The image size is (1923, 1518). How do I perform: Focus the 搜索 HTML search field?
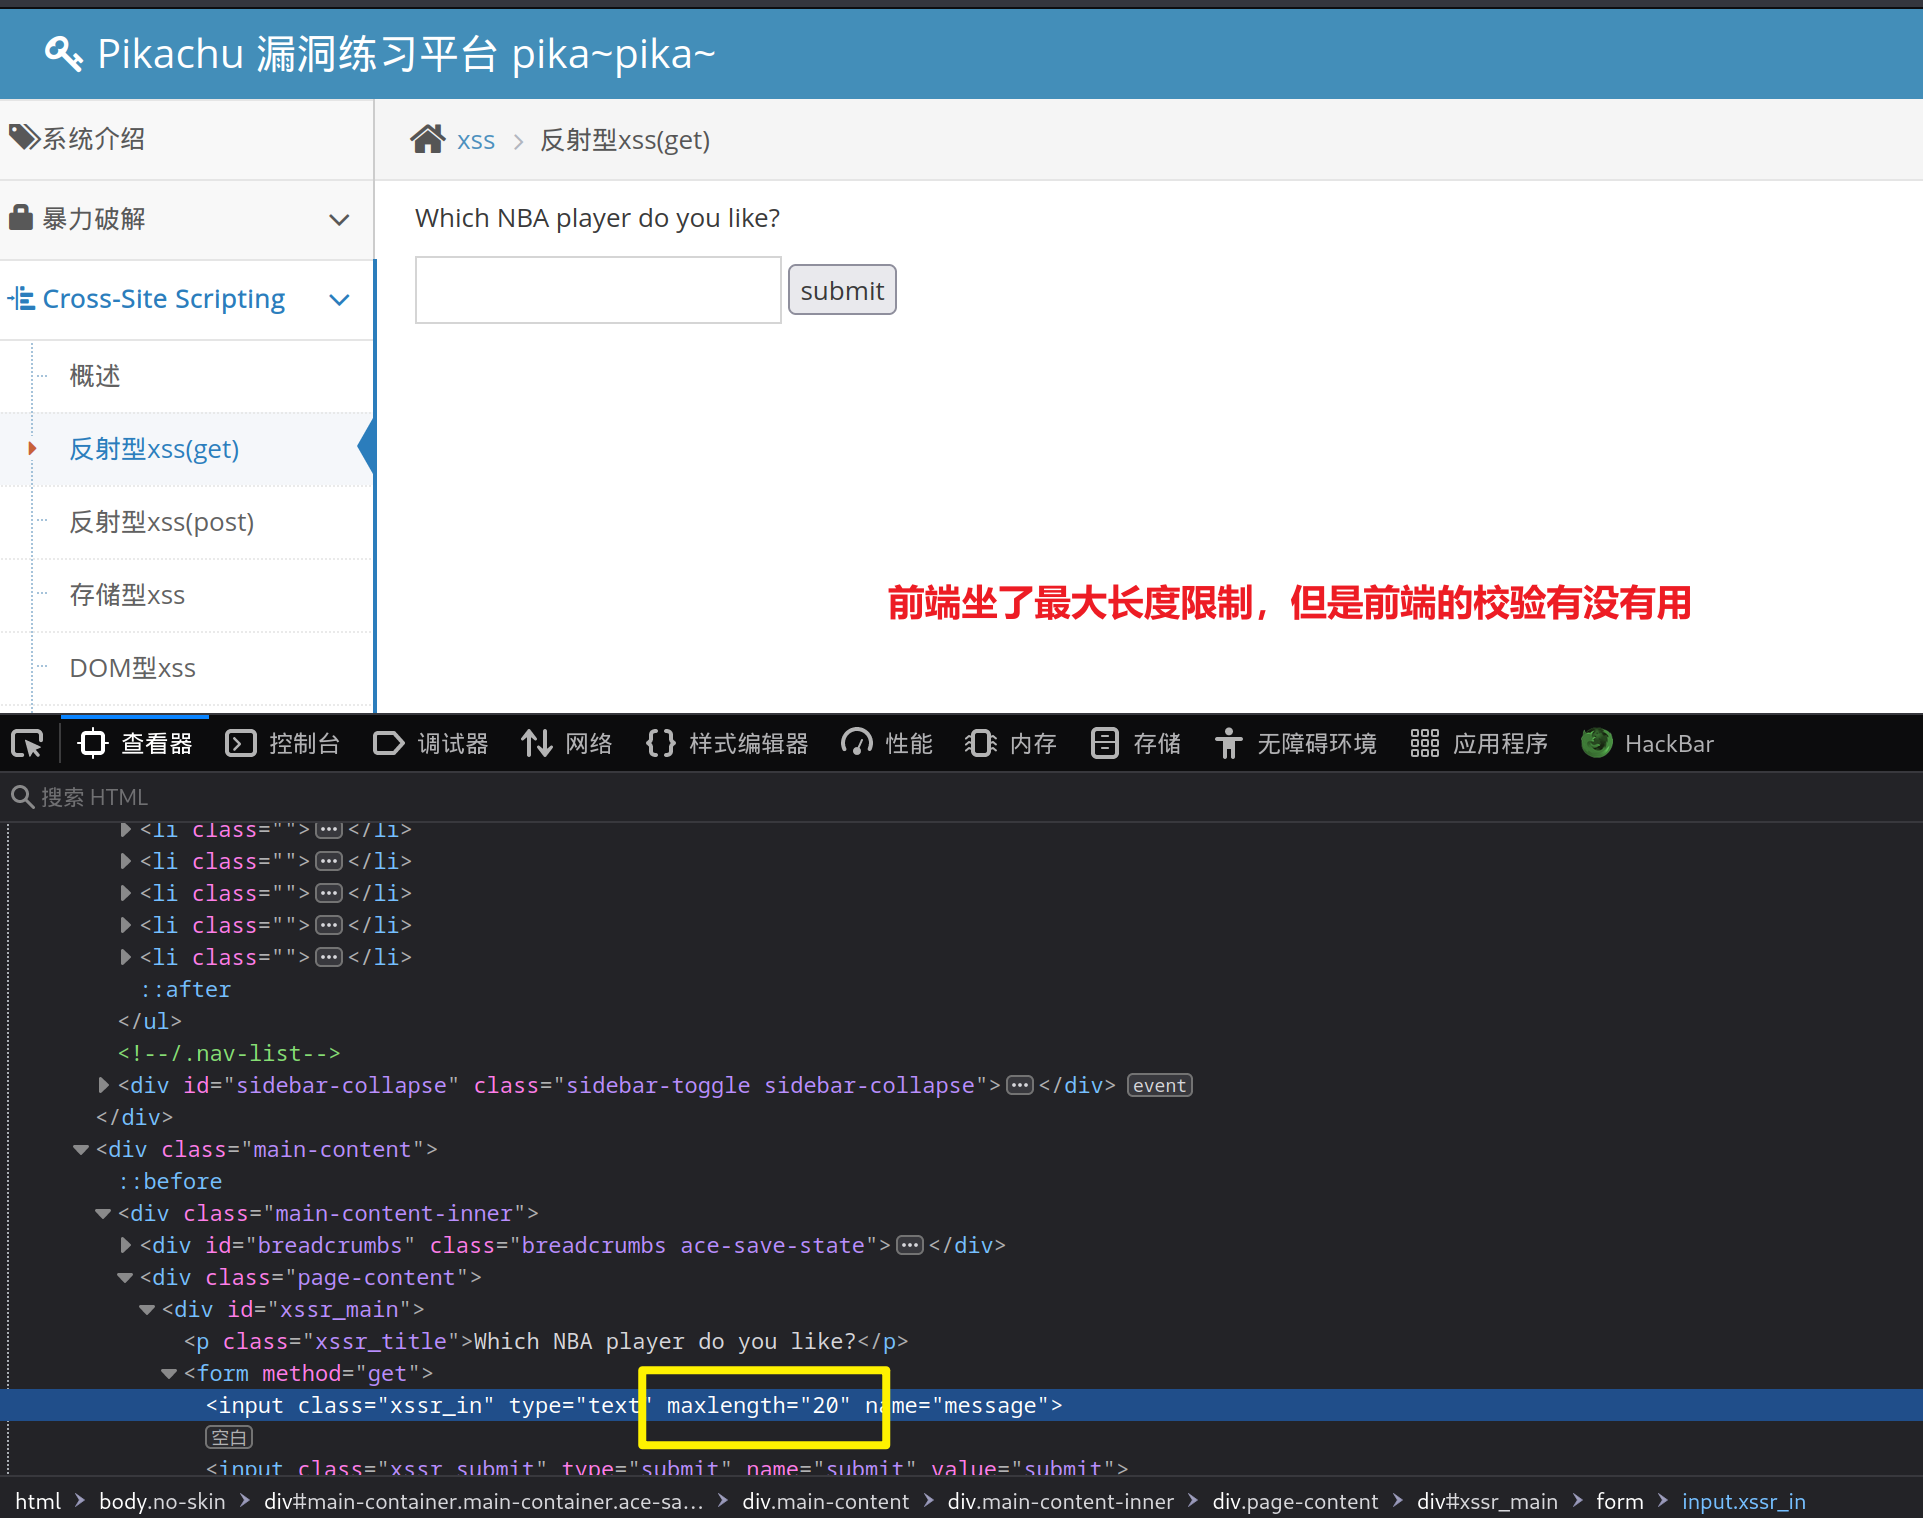click(961, 797)
